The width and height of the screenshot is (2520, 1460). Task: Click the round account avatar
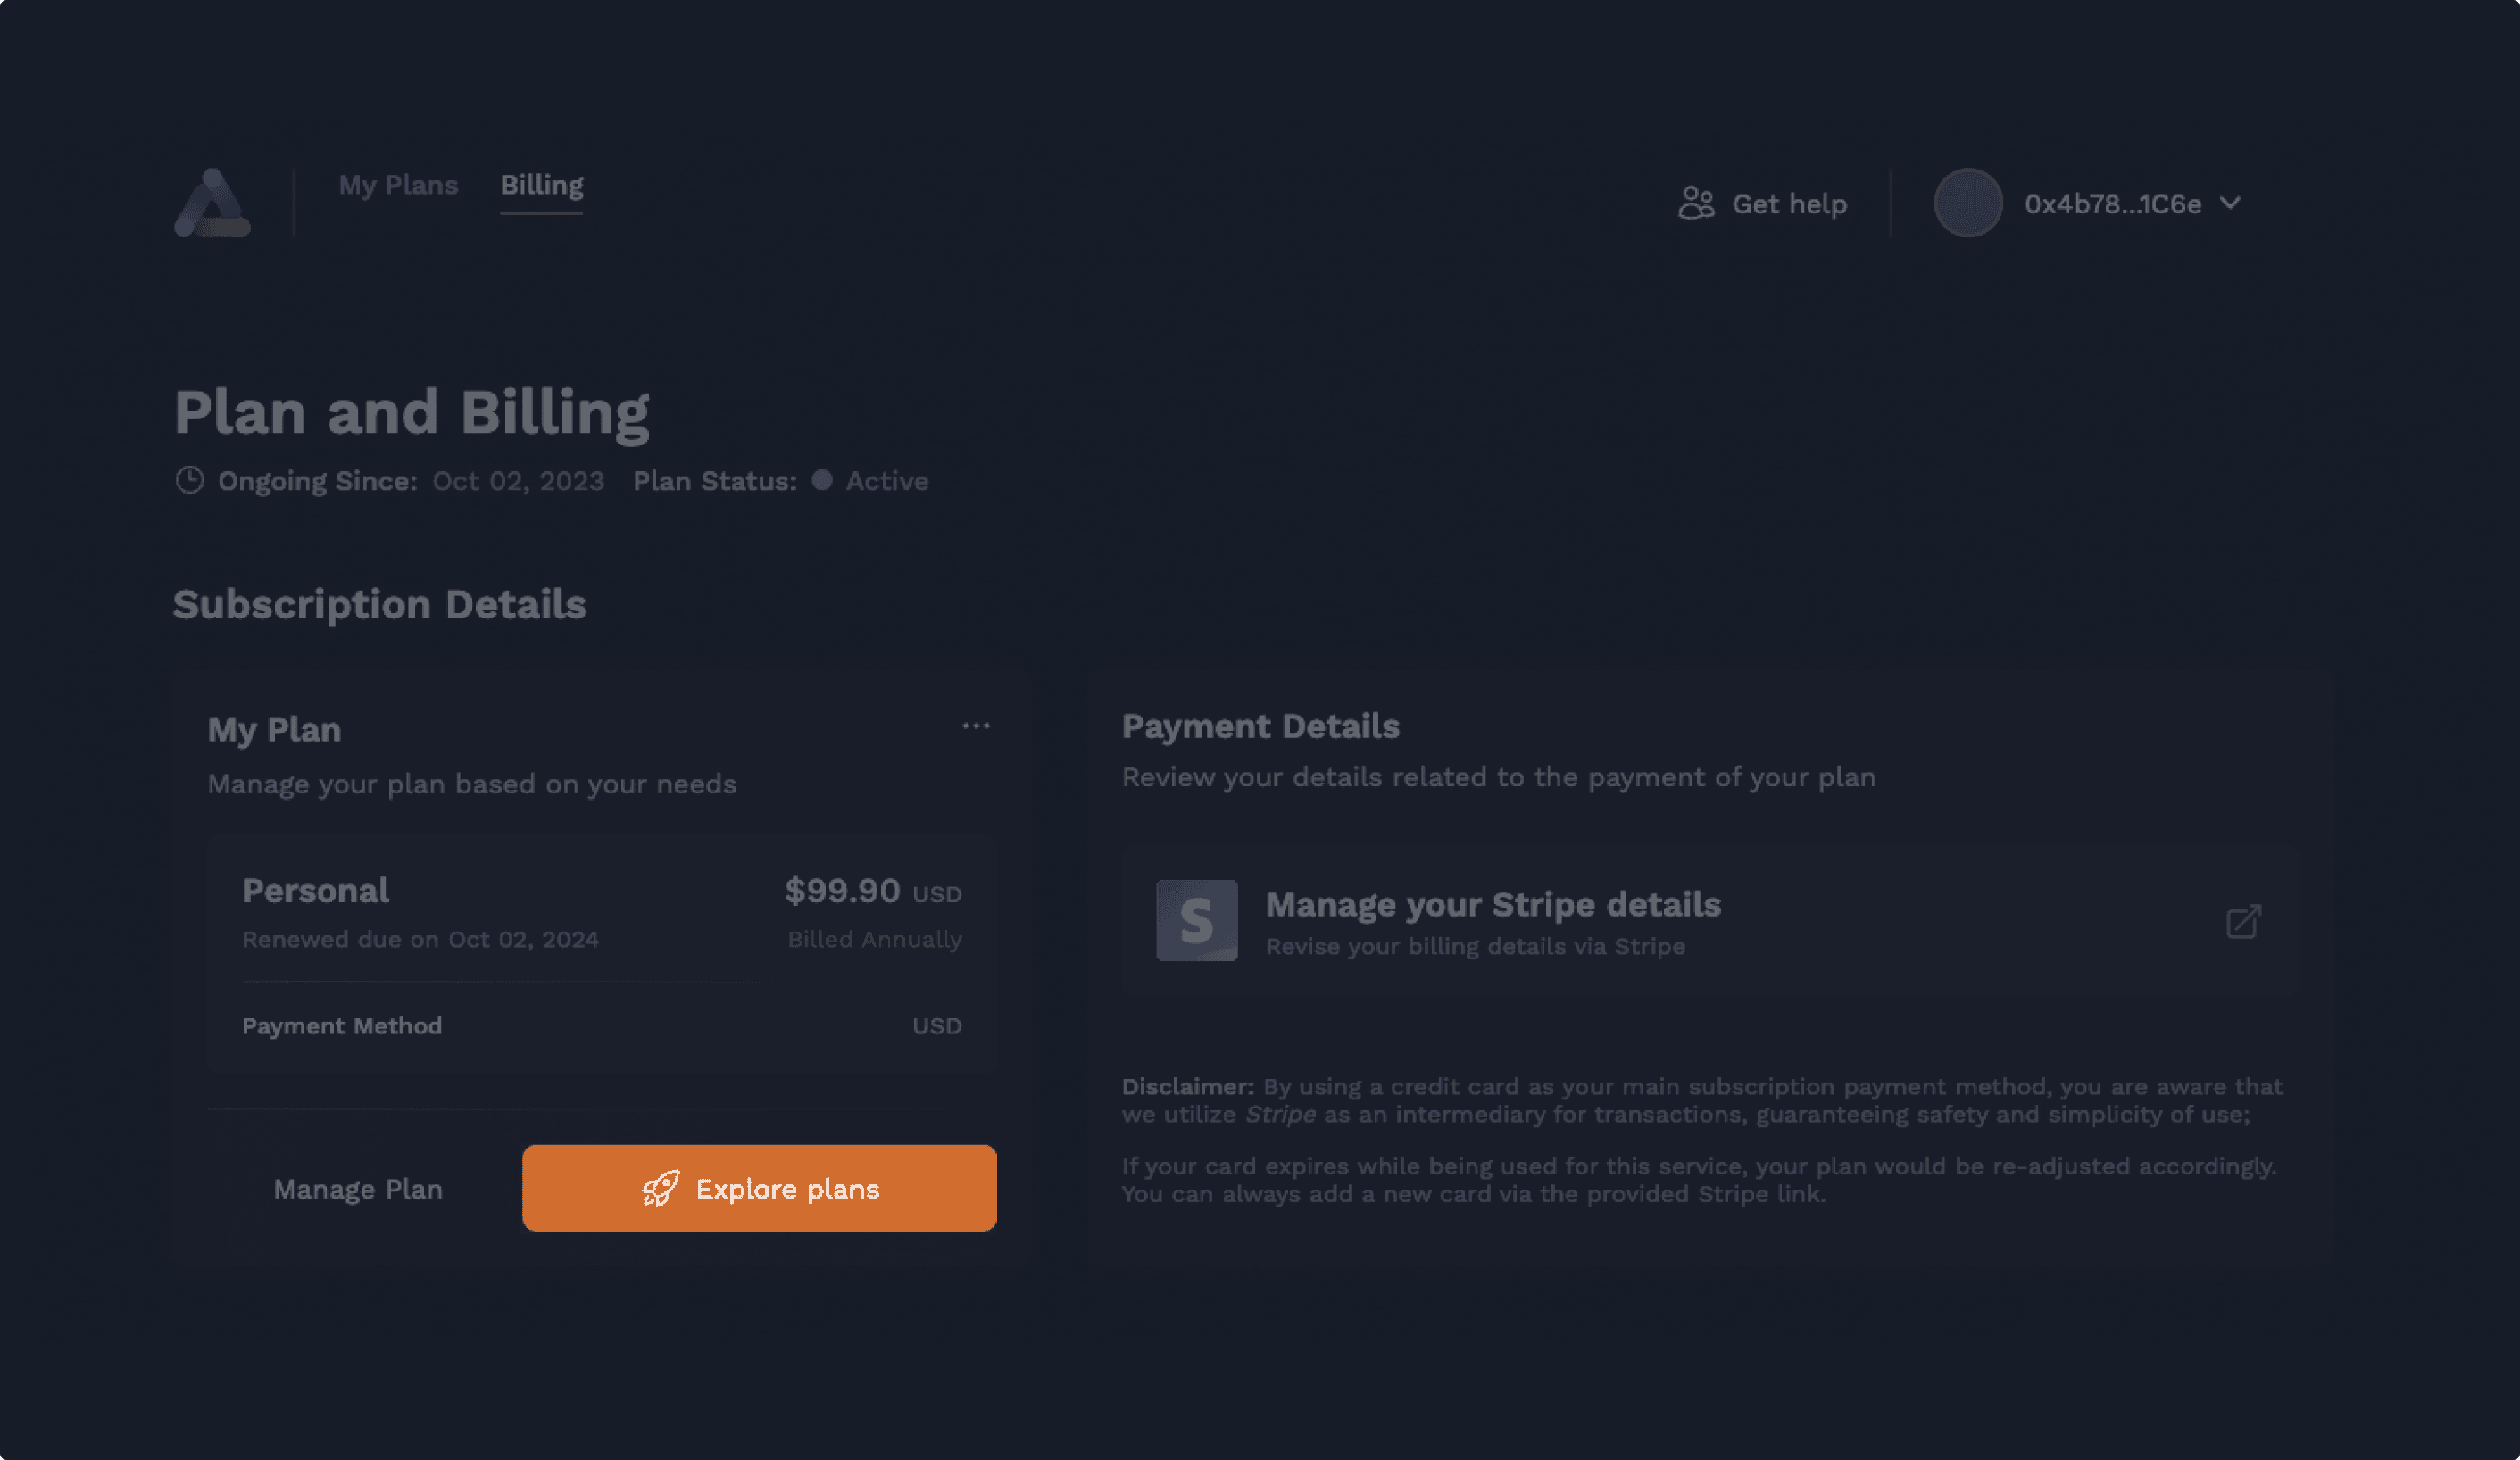click(x=1967, y=203)
